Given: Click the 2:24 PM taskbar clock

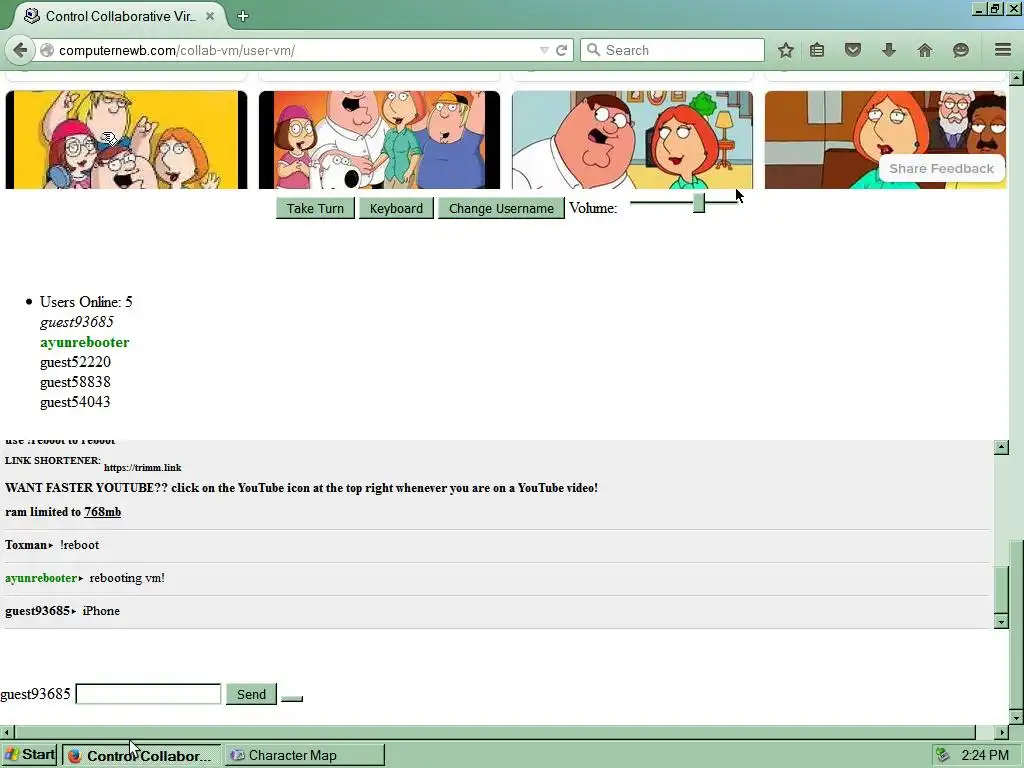Looking at the screenshot, I should coord(985,756).
